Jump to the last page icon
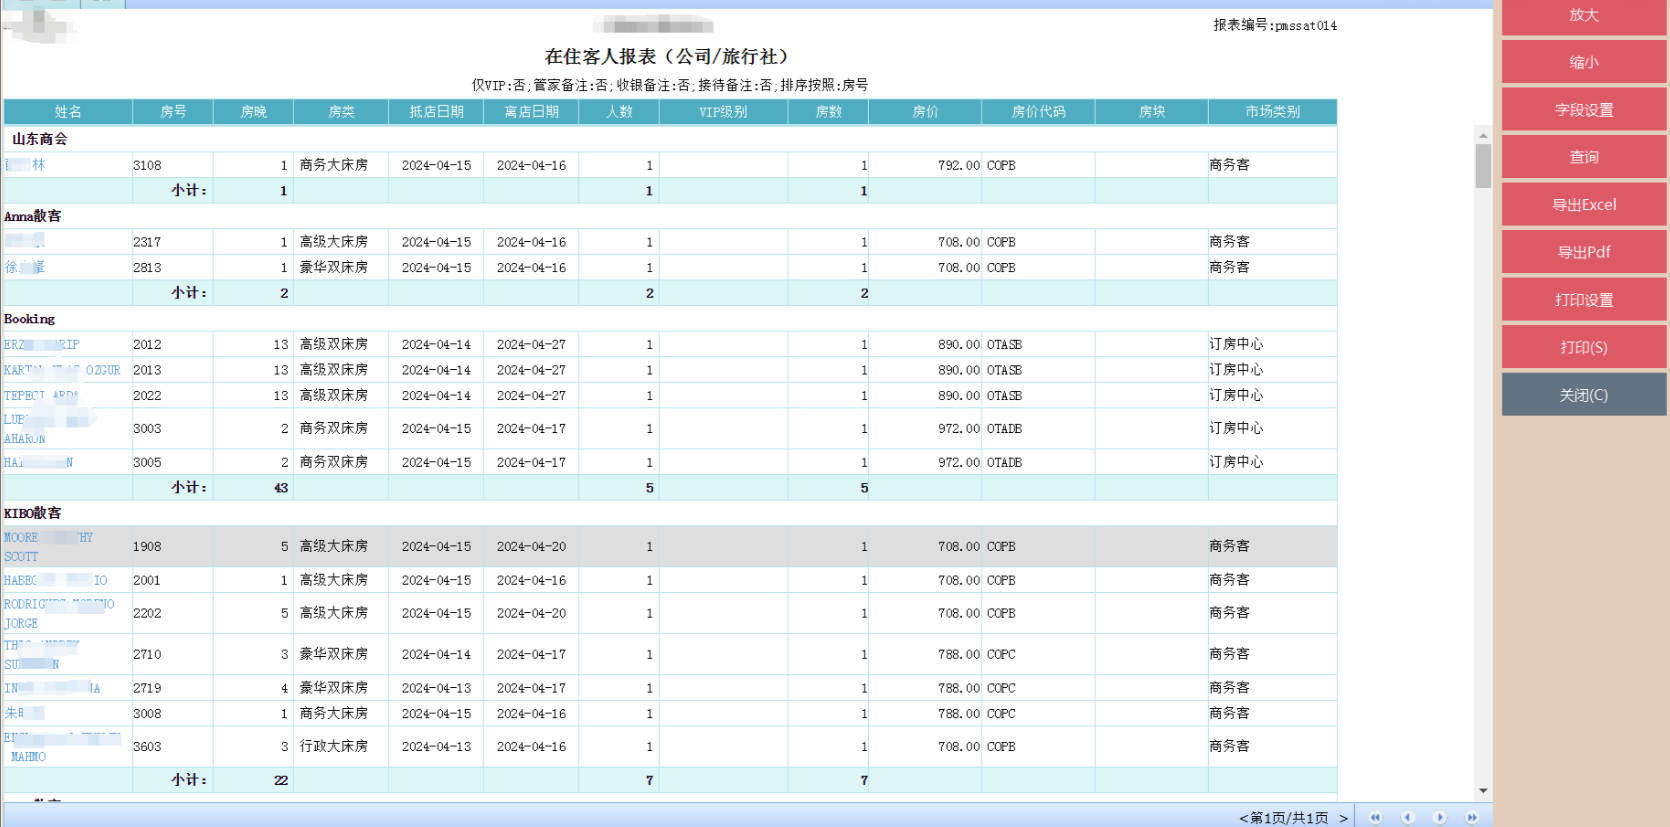 (1472, 817)
